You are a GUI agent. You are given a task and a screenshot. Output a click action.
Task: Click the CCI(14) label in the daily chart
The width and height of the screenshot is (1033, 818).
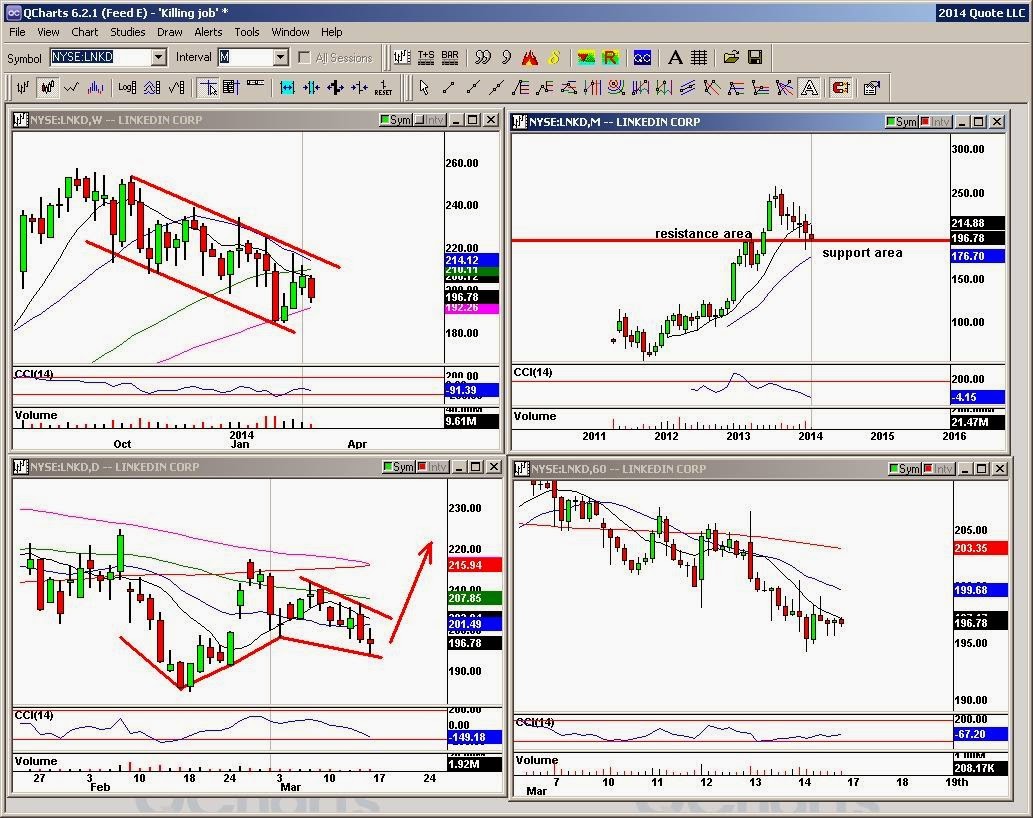click(x=34, y=715)
